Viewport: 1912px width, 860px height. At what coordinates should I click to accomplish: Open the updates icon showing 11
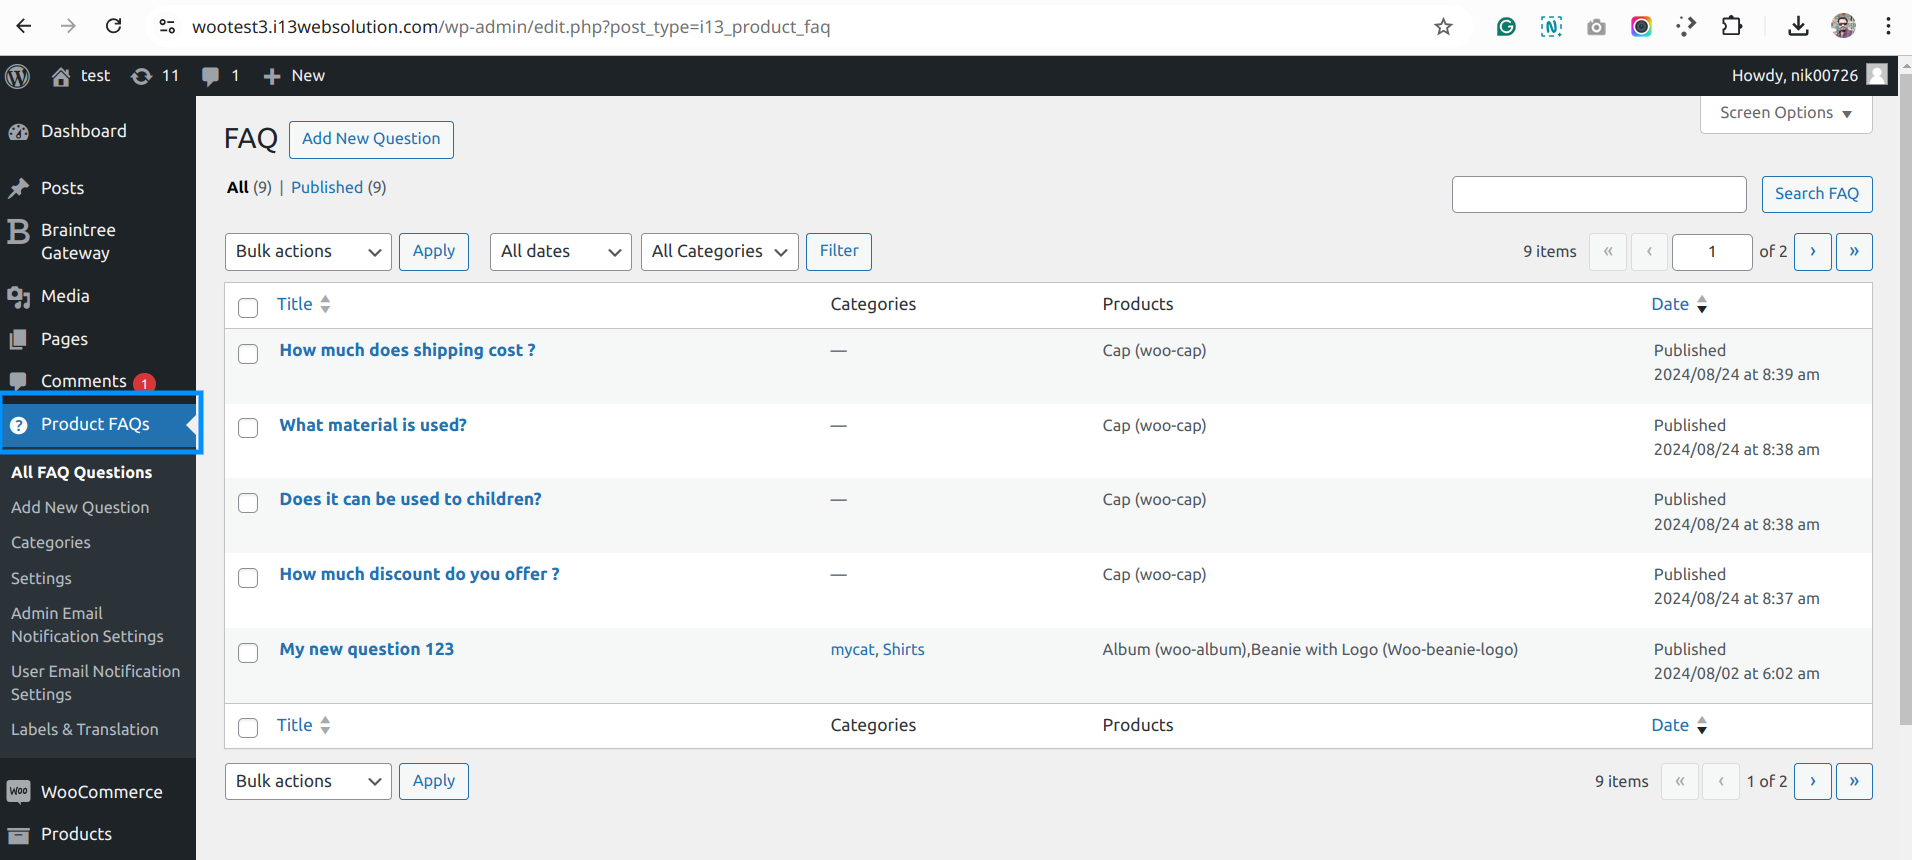pos(155,76)
